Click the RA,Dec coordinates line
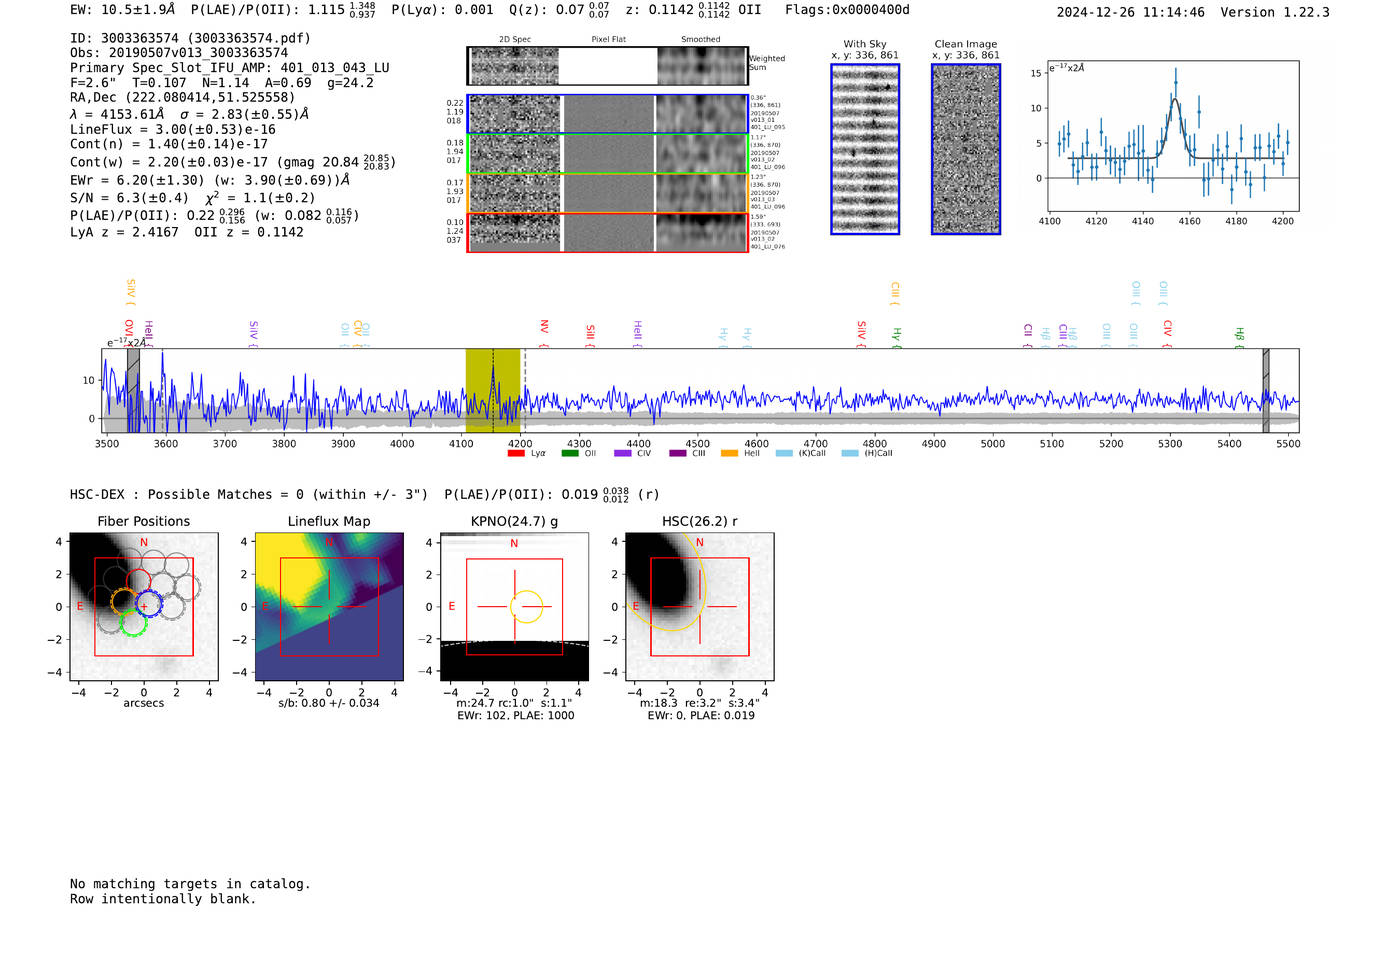This screenshot has width=1400, height=953. pos(183,98)
